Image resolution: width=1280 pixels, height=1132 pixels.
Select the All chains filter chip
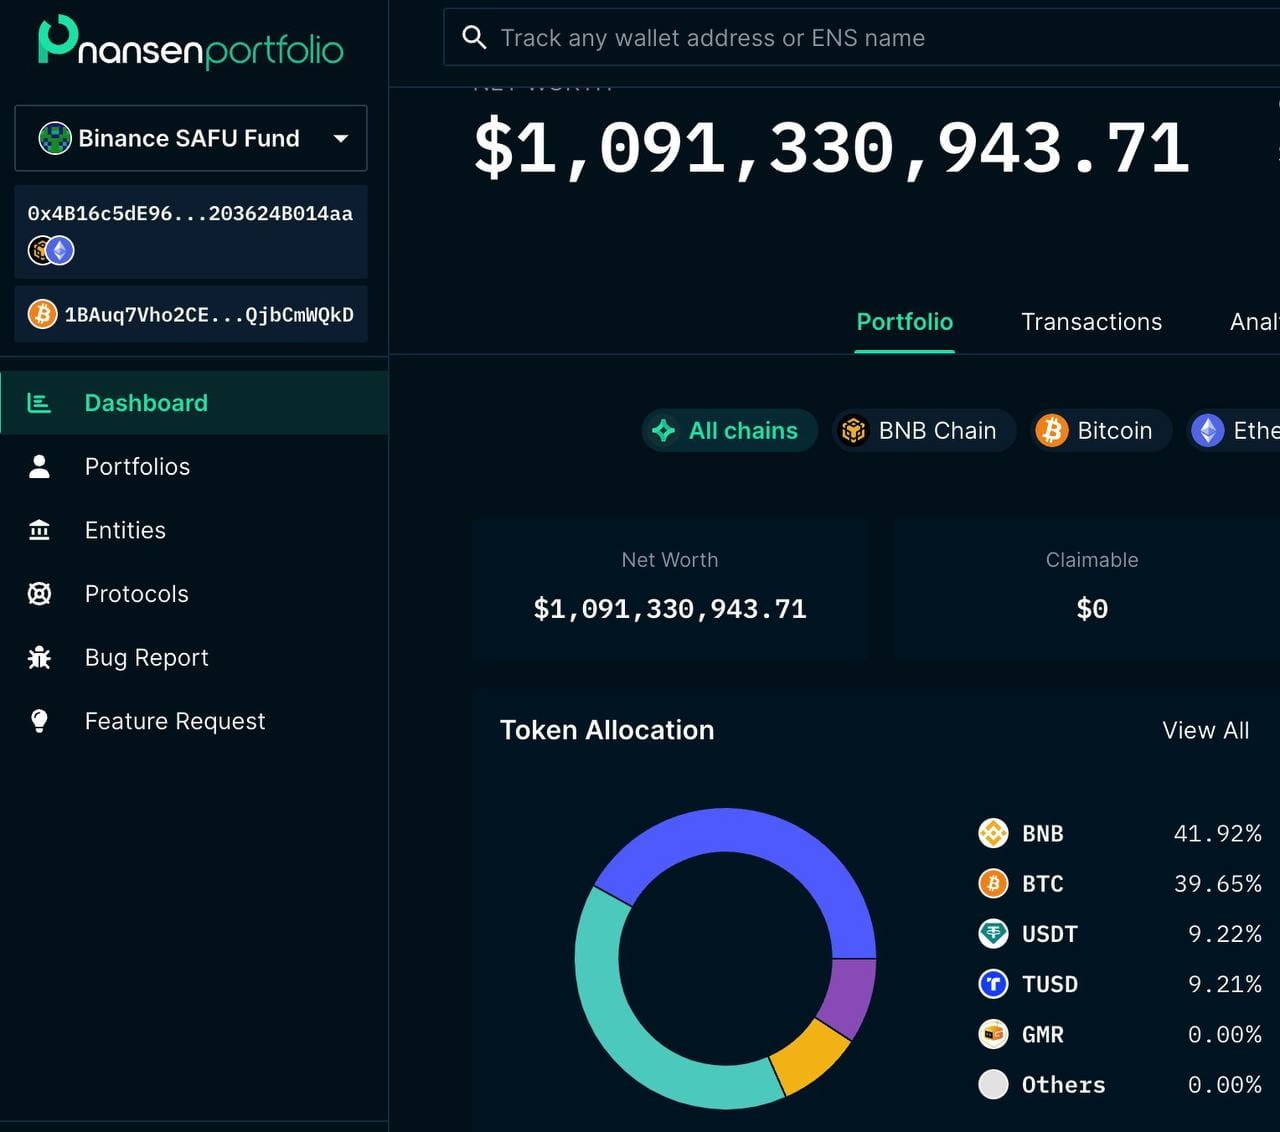pos(730,431)
